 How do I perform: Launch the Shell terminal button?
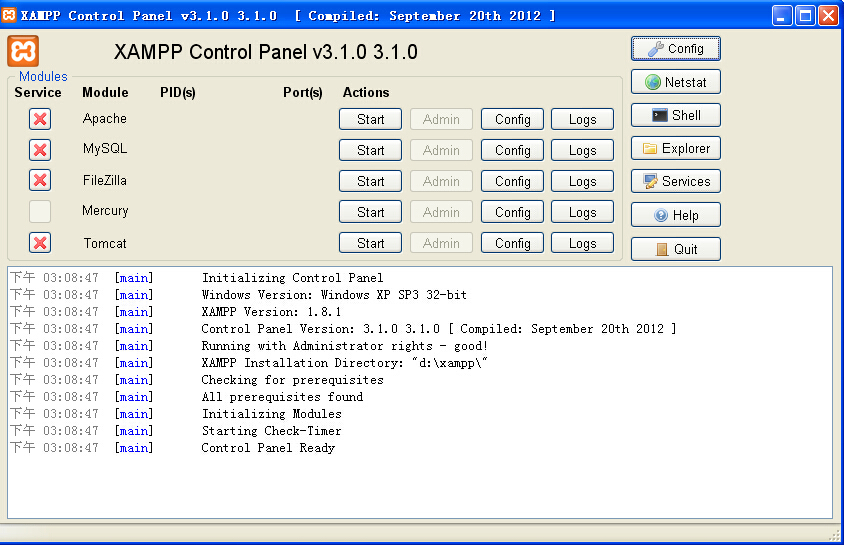point(676,115)
